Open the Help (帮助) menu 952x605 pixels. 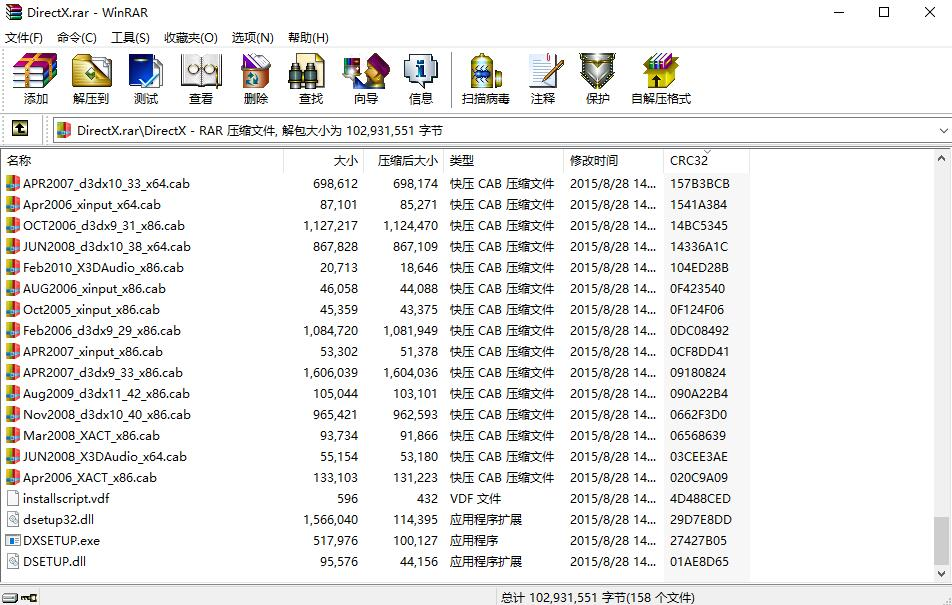[308, 38]
